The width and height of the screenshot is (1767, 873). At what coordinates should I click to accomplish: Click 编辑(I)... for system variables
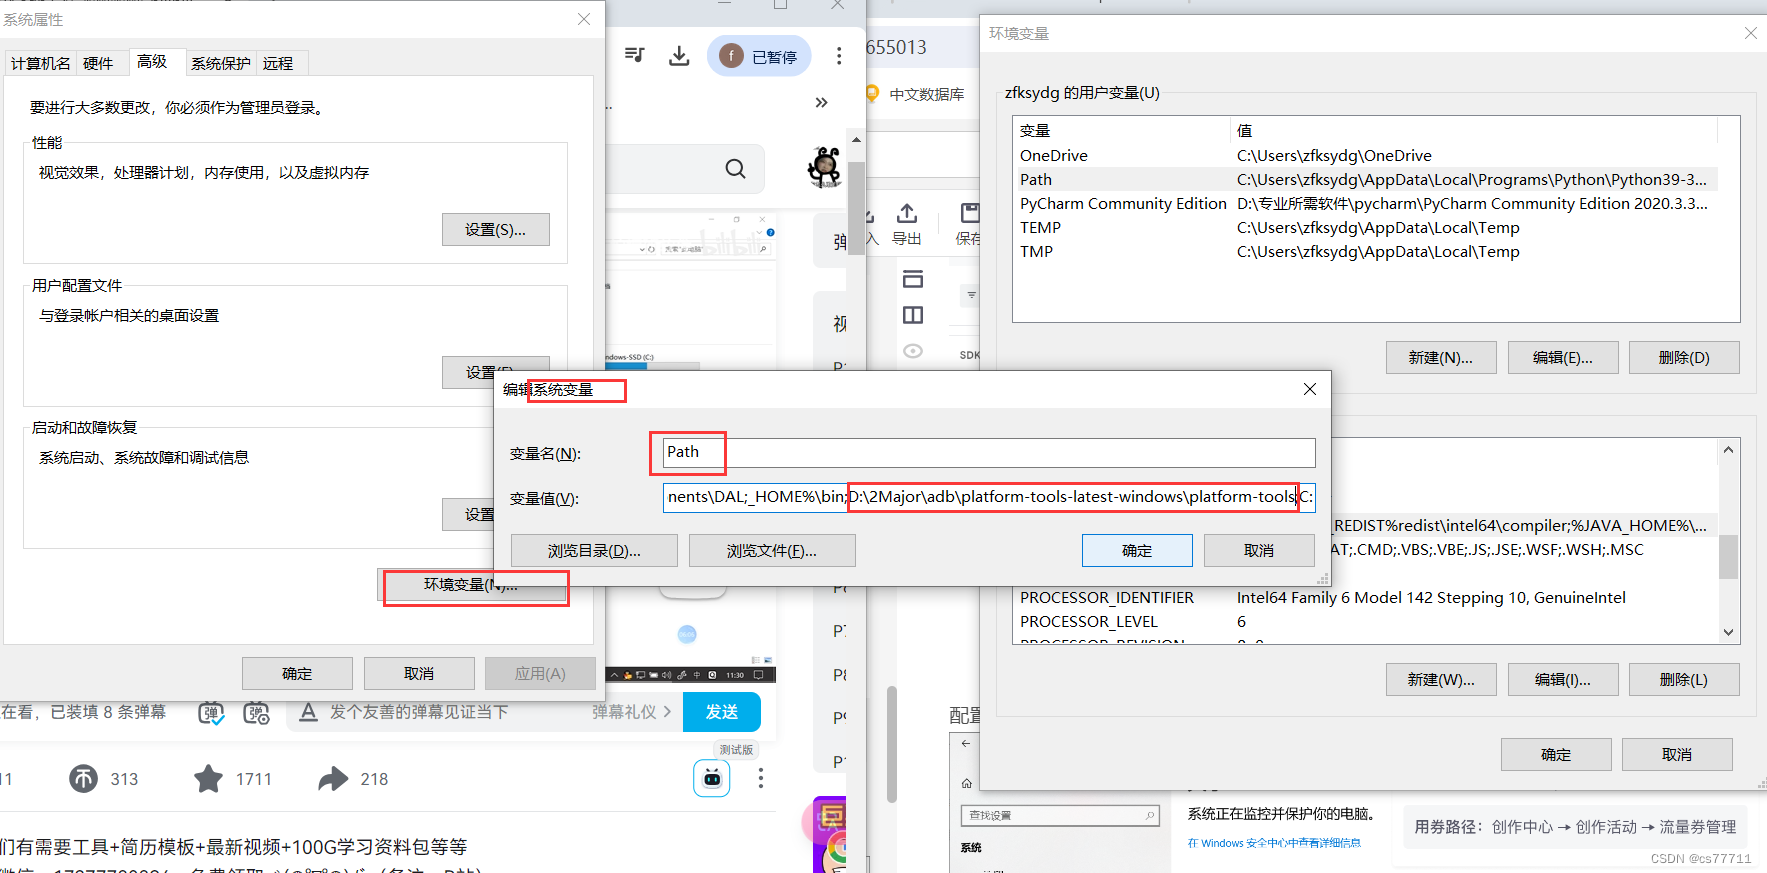[1563, 680]
